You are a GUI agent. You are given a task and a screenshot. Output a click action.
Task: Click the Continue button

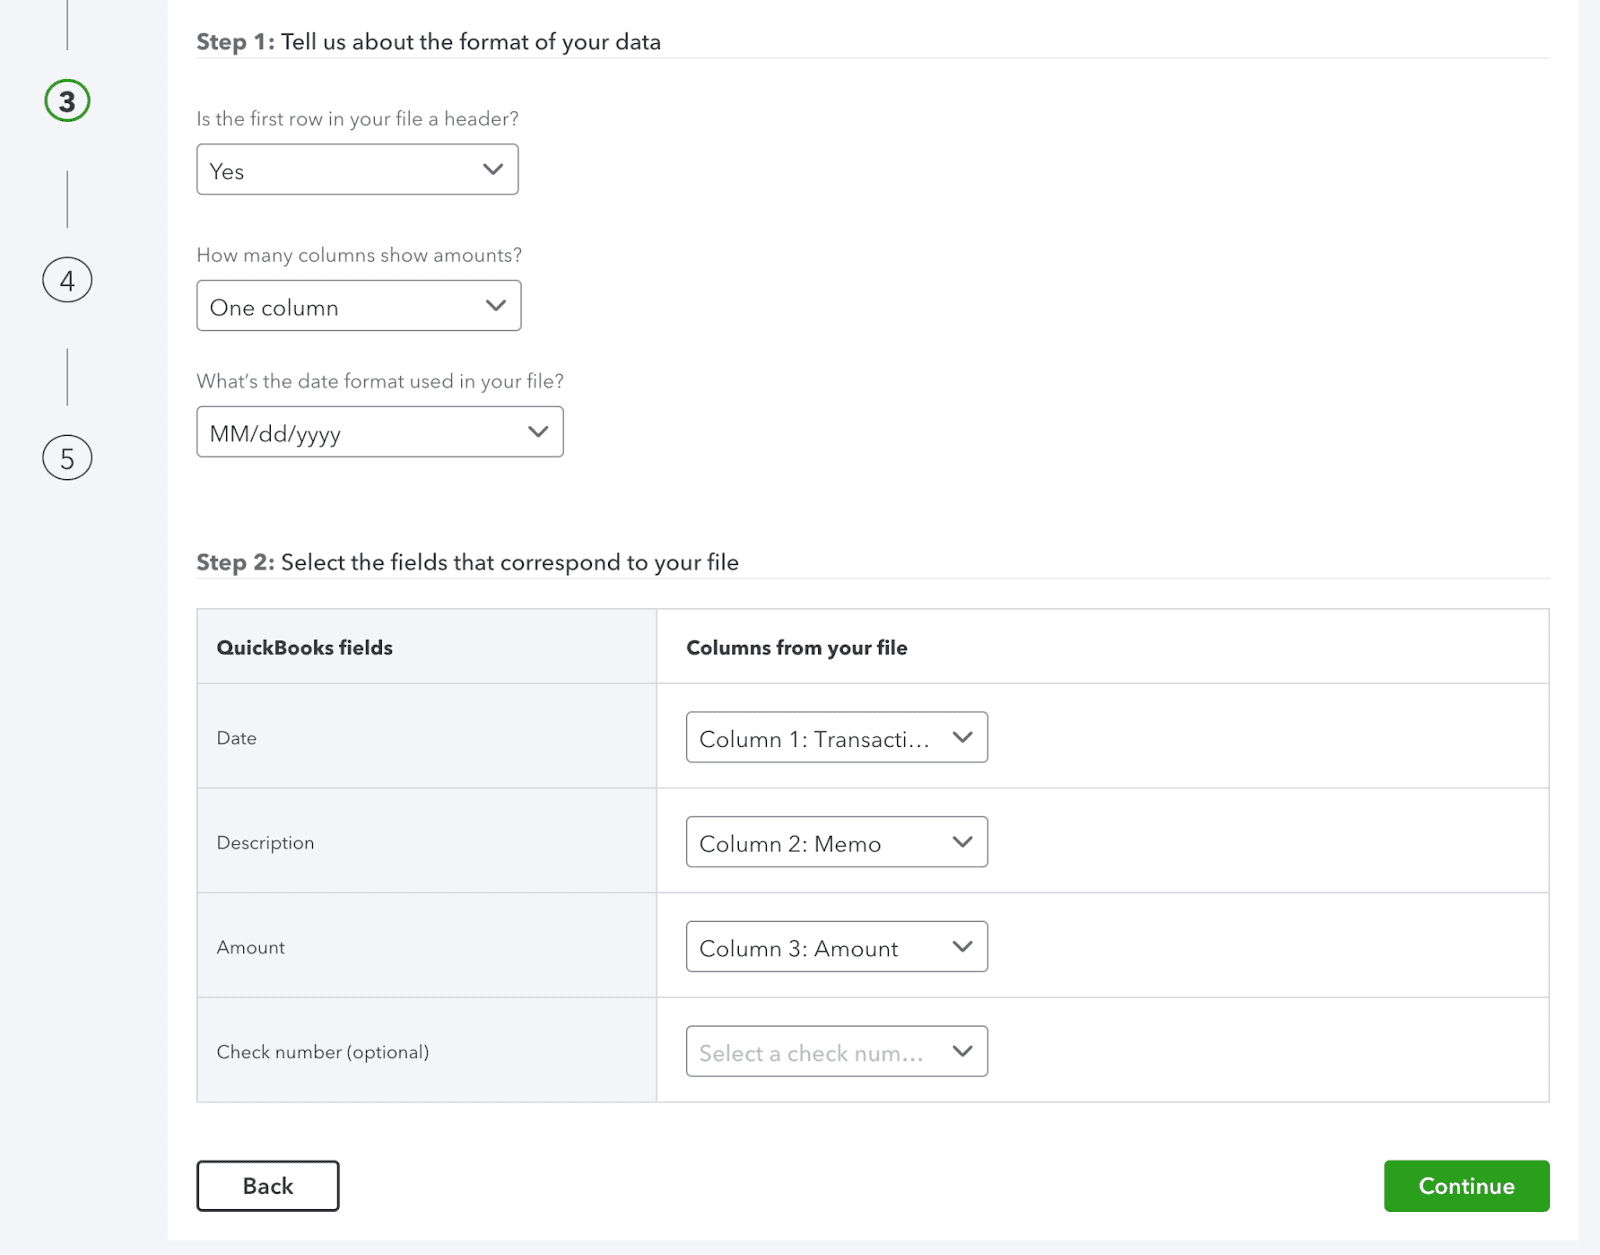tap(1466, 1185)
